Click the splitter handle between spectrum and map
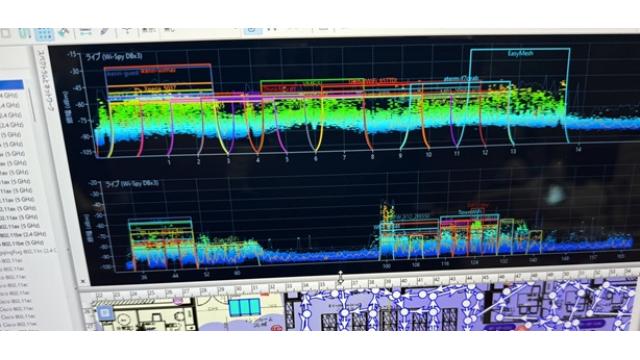This screenshot has height=360, width=640. [340, 278]
